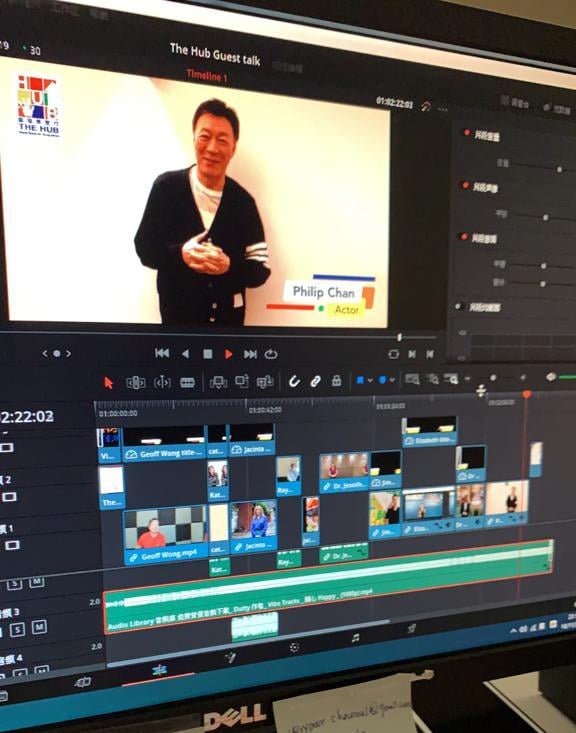The height and width of the screenshot is (733, 576).
Task: Switch to the Cut page tab
Action: pos(83,683)
